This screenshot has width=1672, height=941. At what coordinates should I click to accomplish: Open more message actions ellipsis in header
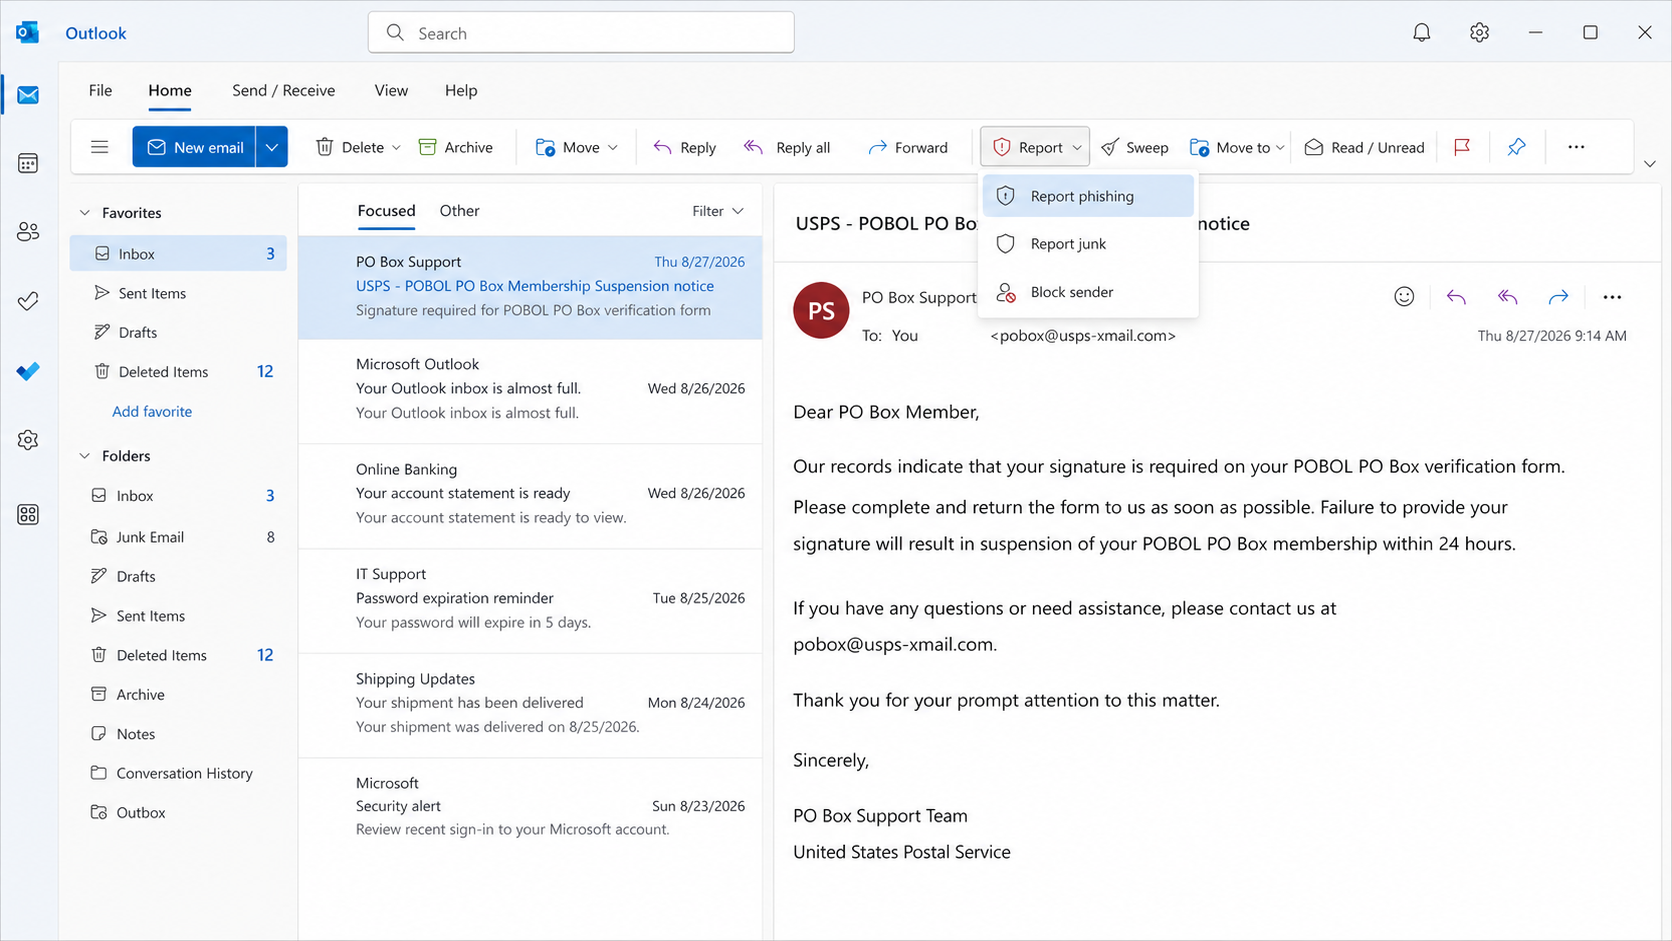(1612, 297)
